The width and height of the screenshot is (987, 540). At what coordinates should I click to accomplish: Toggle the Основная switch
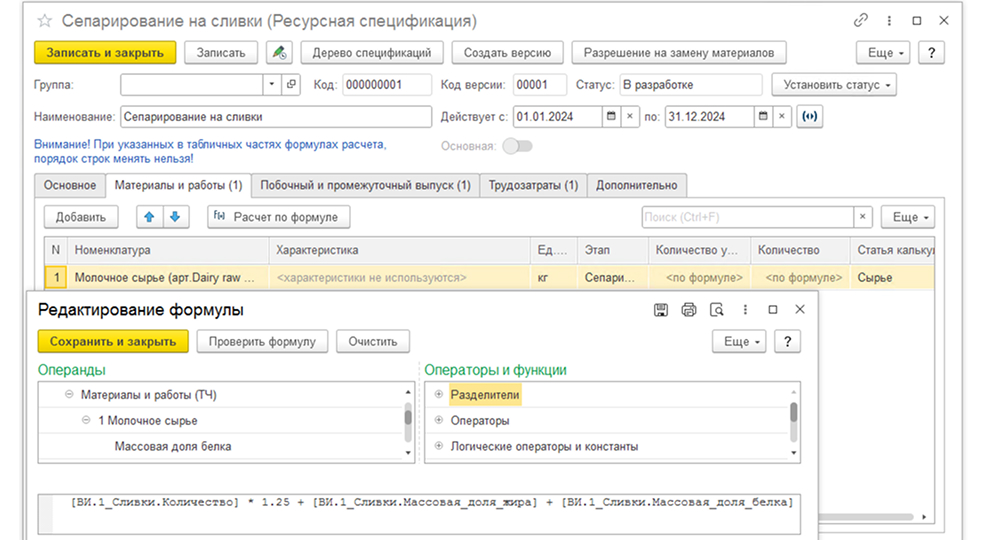pos(517,146)
